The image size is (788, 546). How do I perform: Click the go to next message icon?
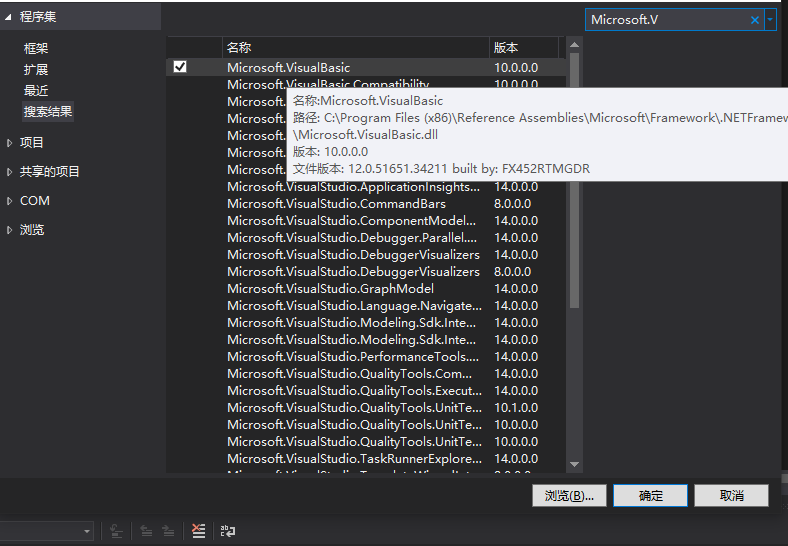168,531
